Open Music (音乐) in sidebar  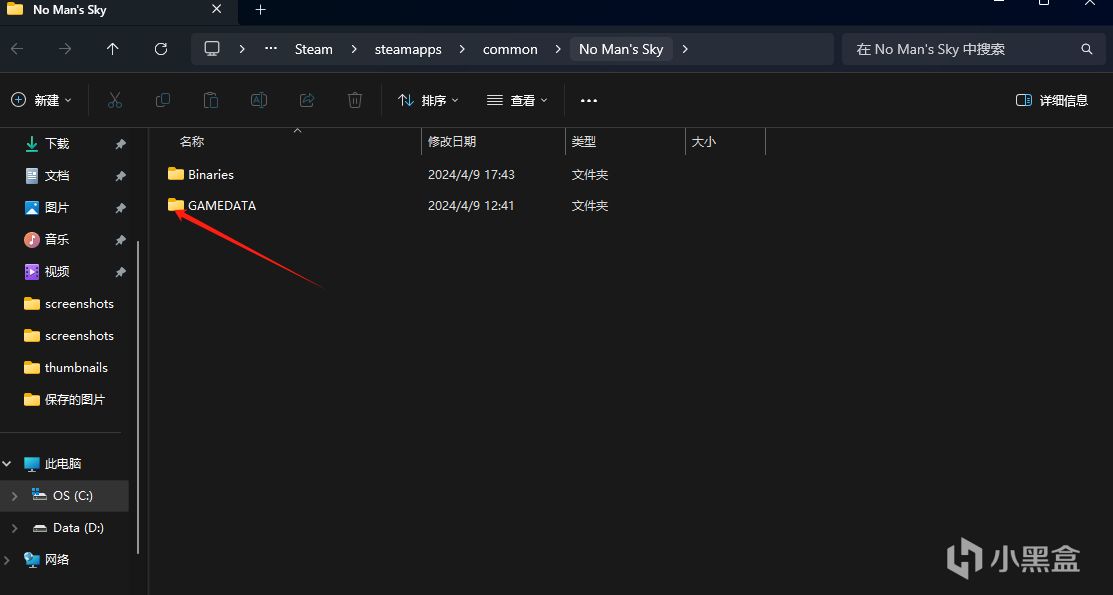click(57, 239)
